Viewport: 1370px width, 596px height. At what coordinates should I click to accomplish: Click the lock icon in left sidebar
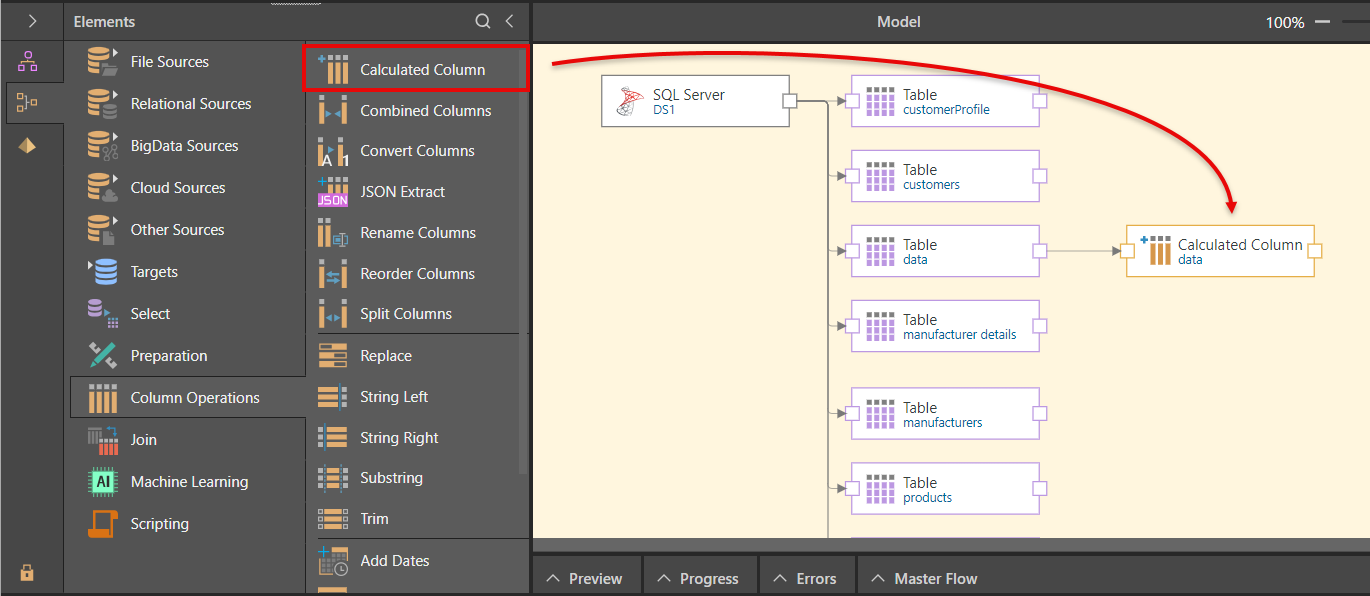tap(27, 573)
